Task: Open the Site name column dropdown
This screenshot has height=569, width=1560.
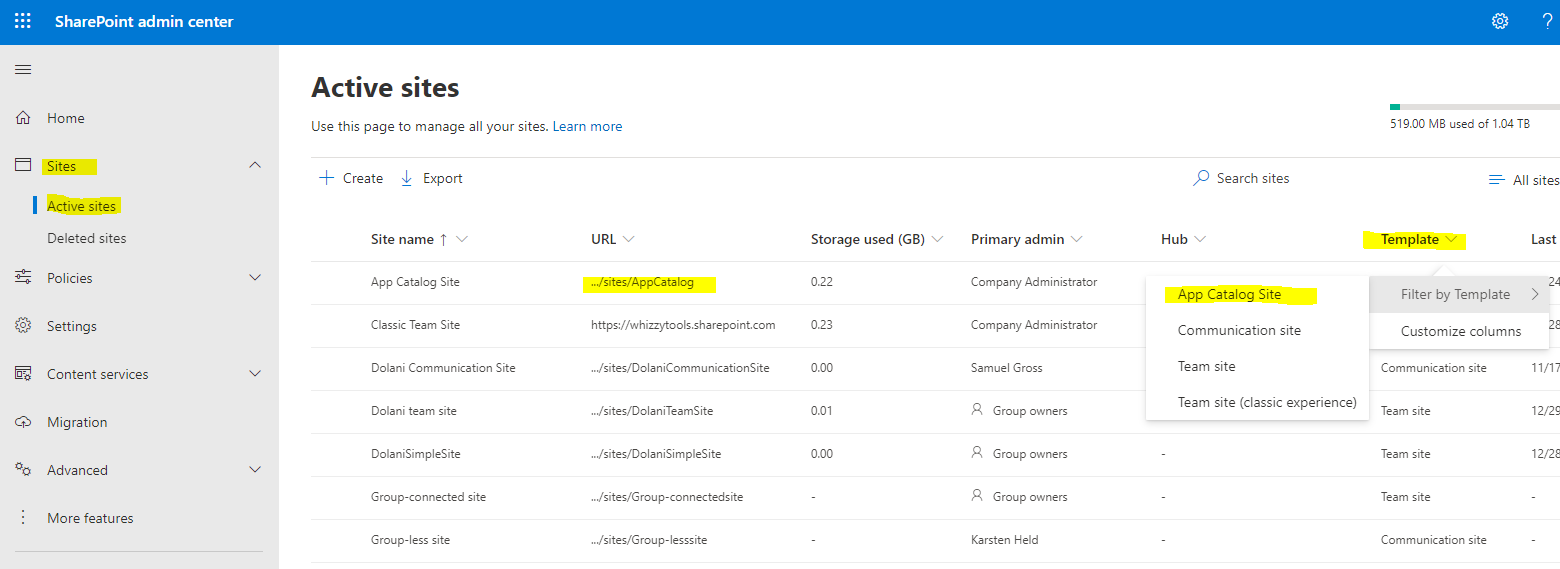Action: click(x=462, y=239)
